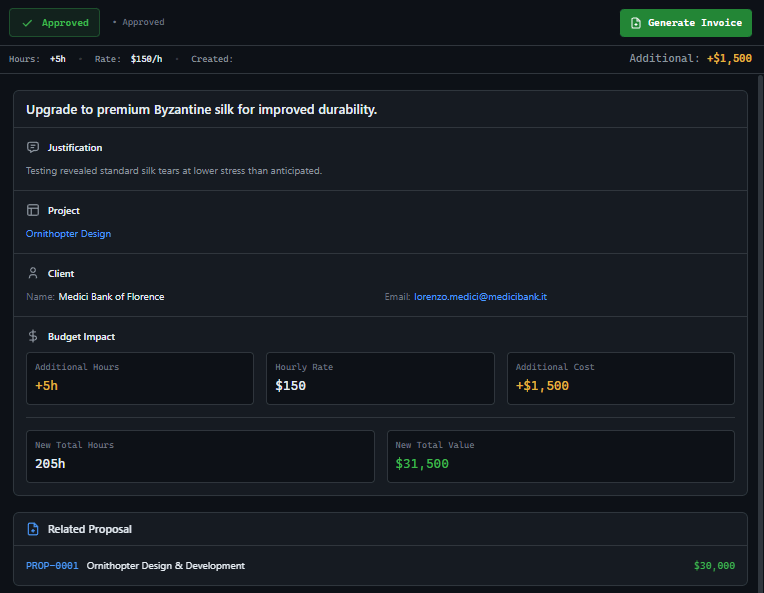Click the Project layout icon
Viewport: 764px width, 593px height.
pyautogui.click(x=33, y=211)
